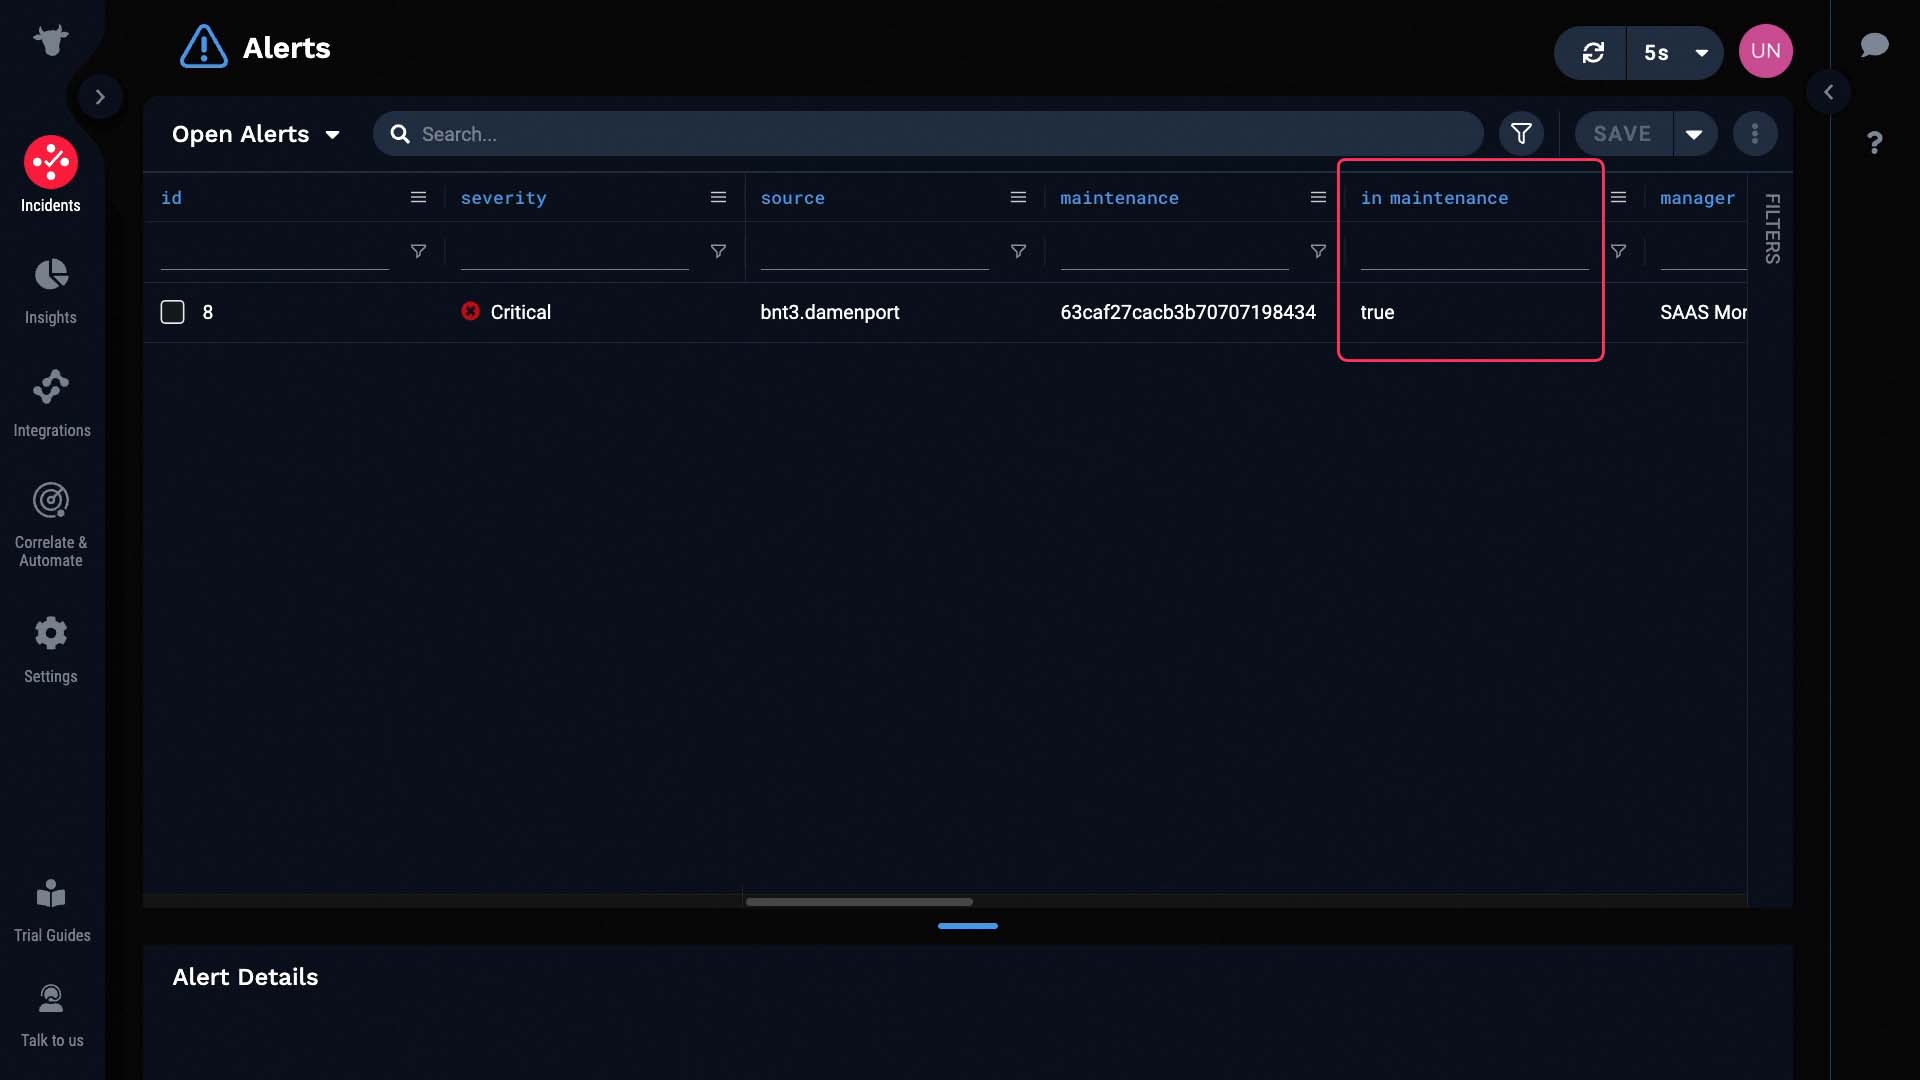Click Talk to us icon

[51, 999]
